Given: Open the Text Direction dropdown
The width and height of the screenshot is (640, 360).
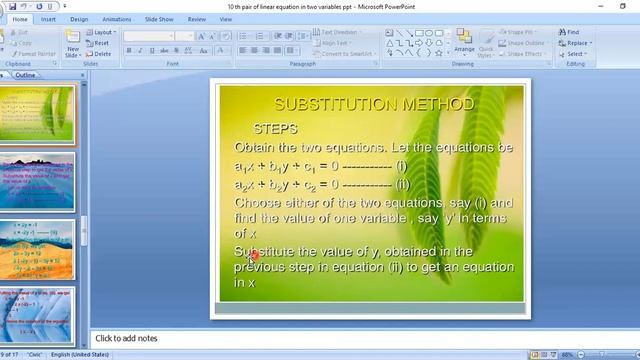Looking at the screenshot, I should tap(338, 32).
